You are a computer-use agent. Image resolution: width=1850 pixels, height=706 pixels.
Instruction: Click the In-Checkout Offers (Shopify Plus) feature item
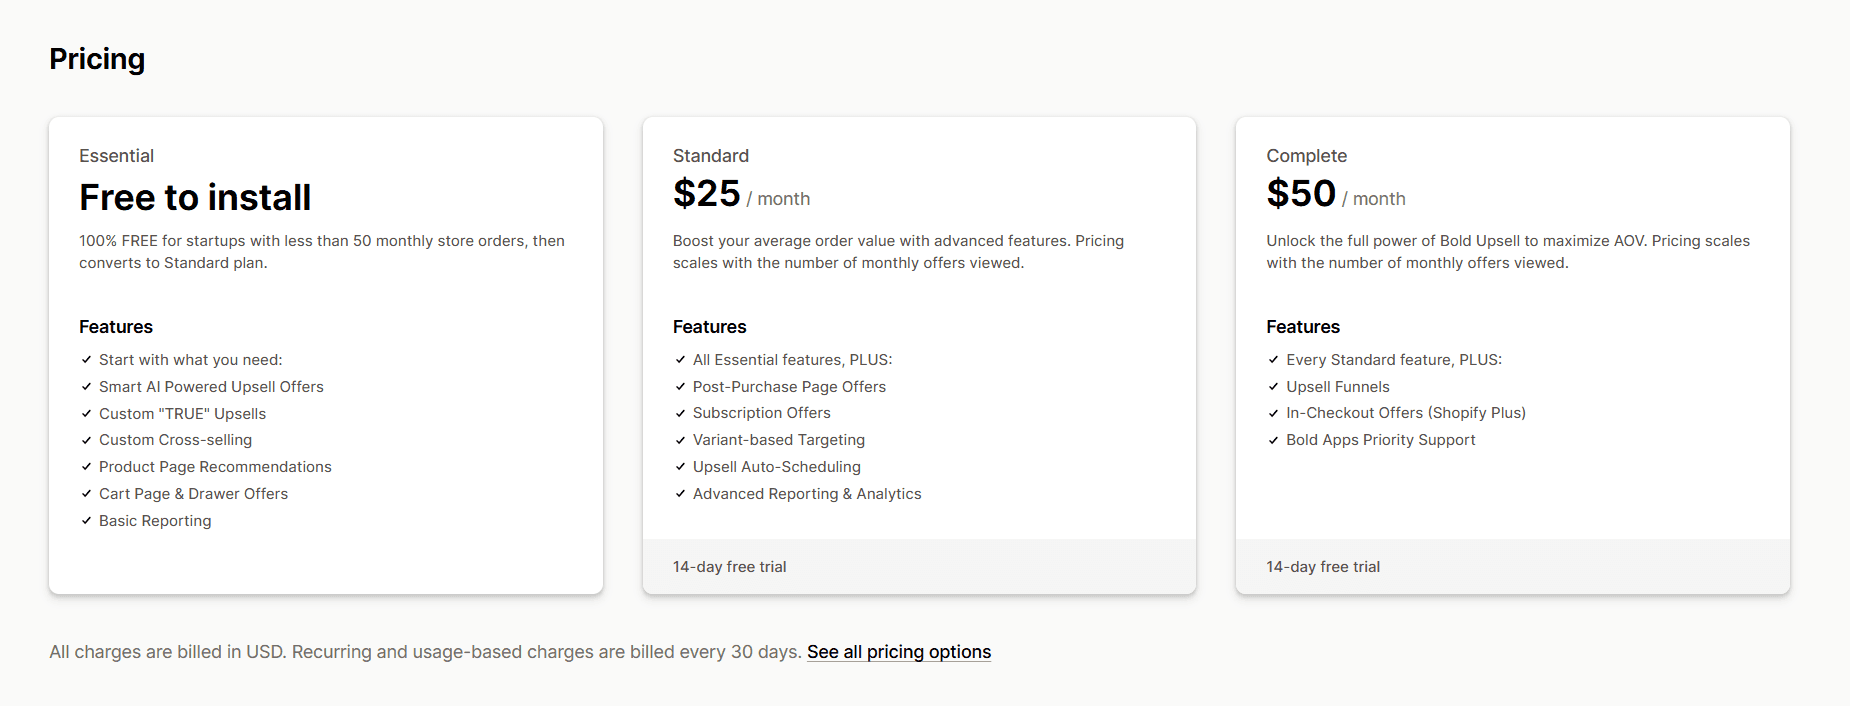coord(1406,412)
